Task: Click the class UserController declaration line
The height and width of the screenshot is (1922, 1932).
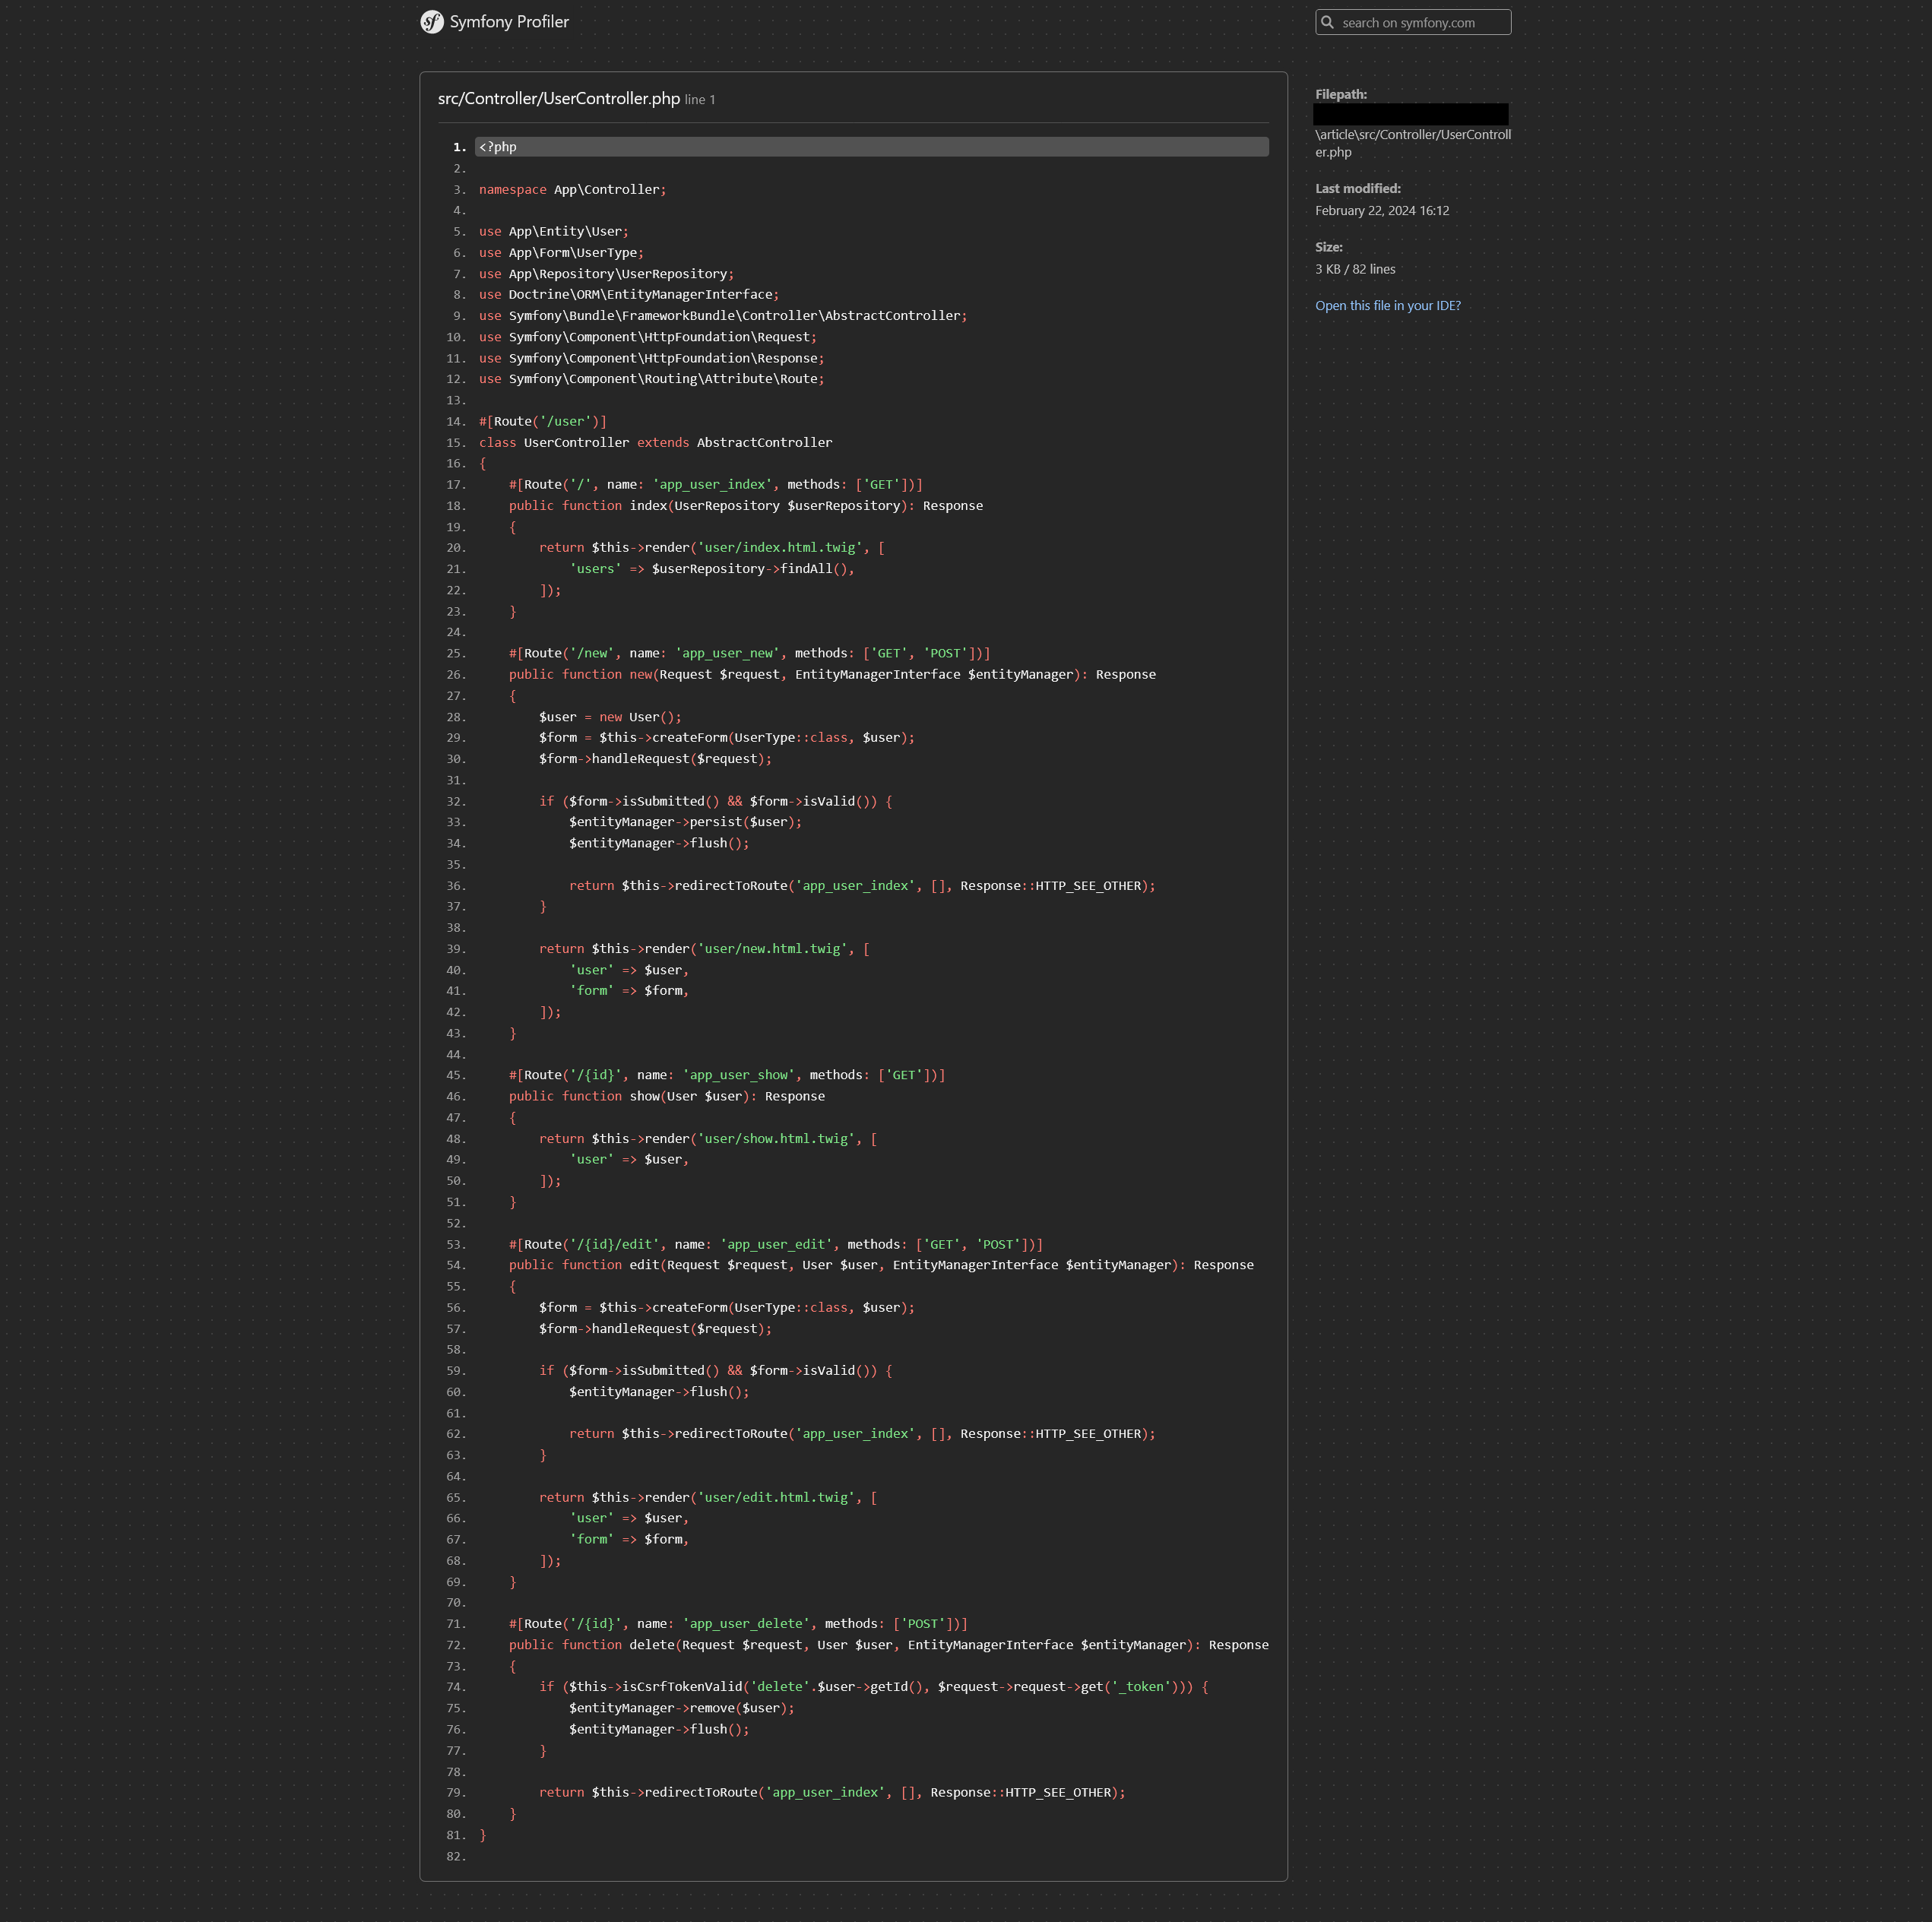Action: coord(655,442)
